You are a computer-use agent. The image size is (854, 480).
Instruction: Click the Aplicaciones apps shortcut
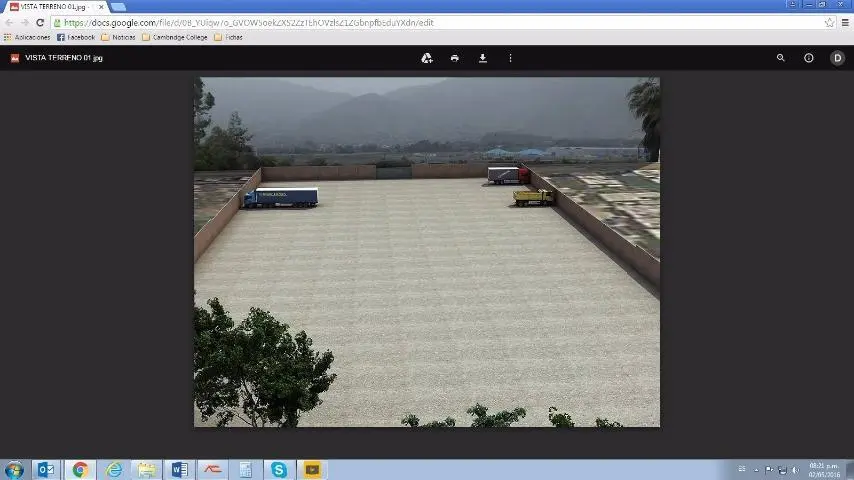click(x=27, y=37)
